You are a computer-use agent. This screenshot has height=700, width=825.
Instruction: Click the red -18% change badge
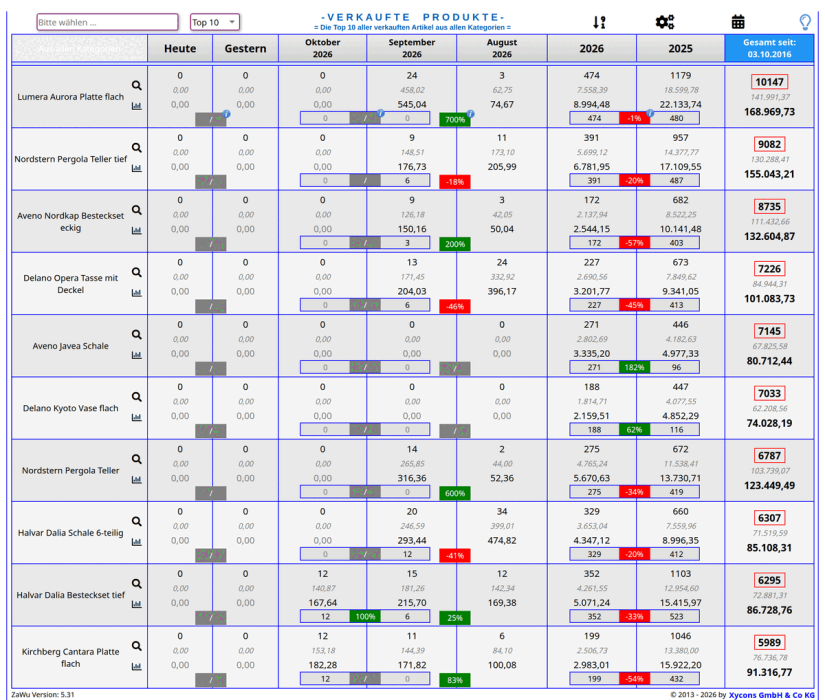click(x=455, y=182)
